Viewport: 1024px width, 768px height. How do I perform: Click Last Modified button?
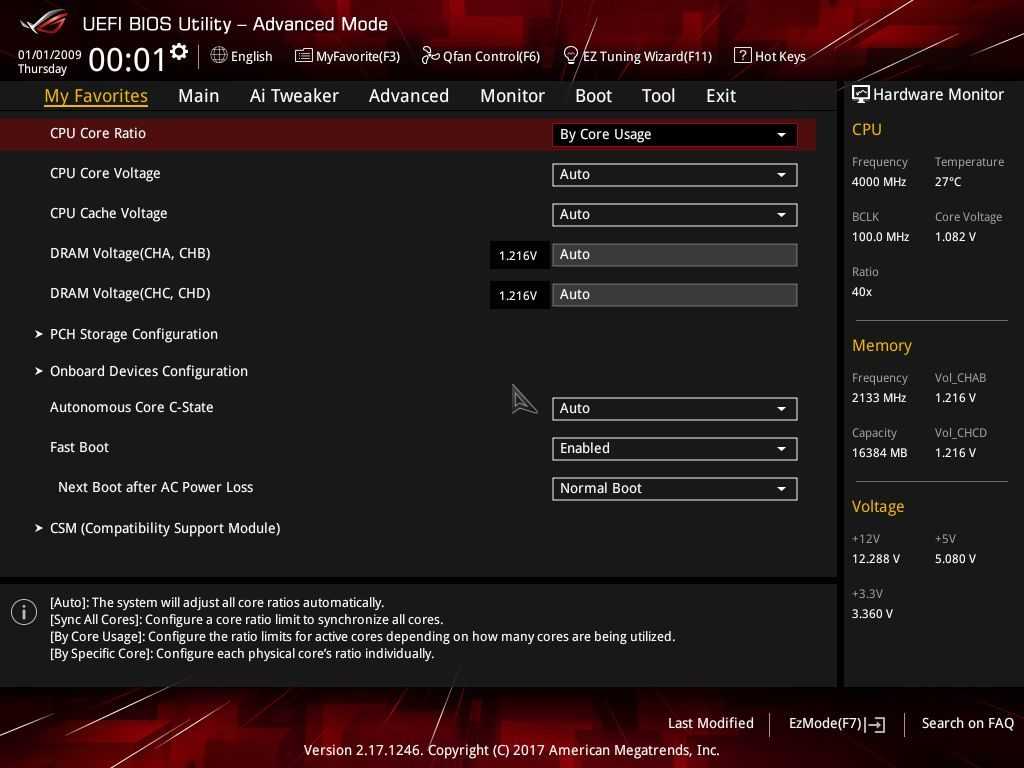coord(710,723)
